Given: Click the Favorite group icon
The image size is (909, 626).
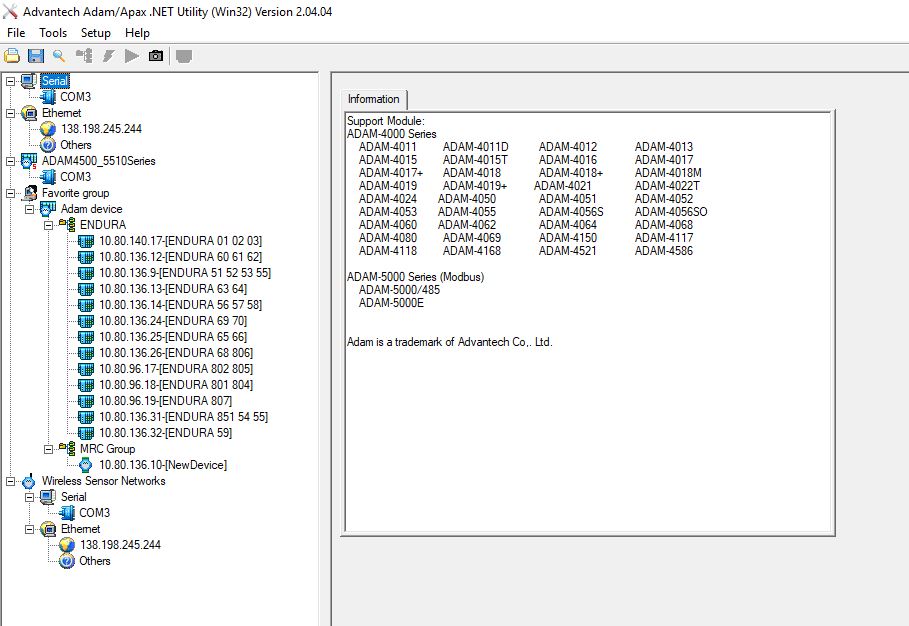Looking at the screenshot, I should coord(30,193).
